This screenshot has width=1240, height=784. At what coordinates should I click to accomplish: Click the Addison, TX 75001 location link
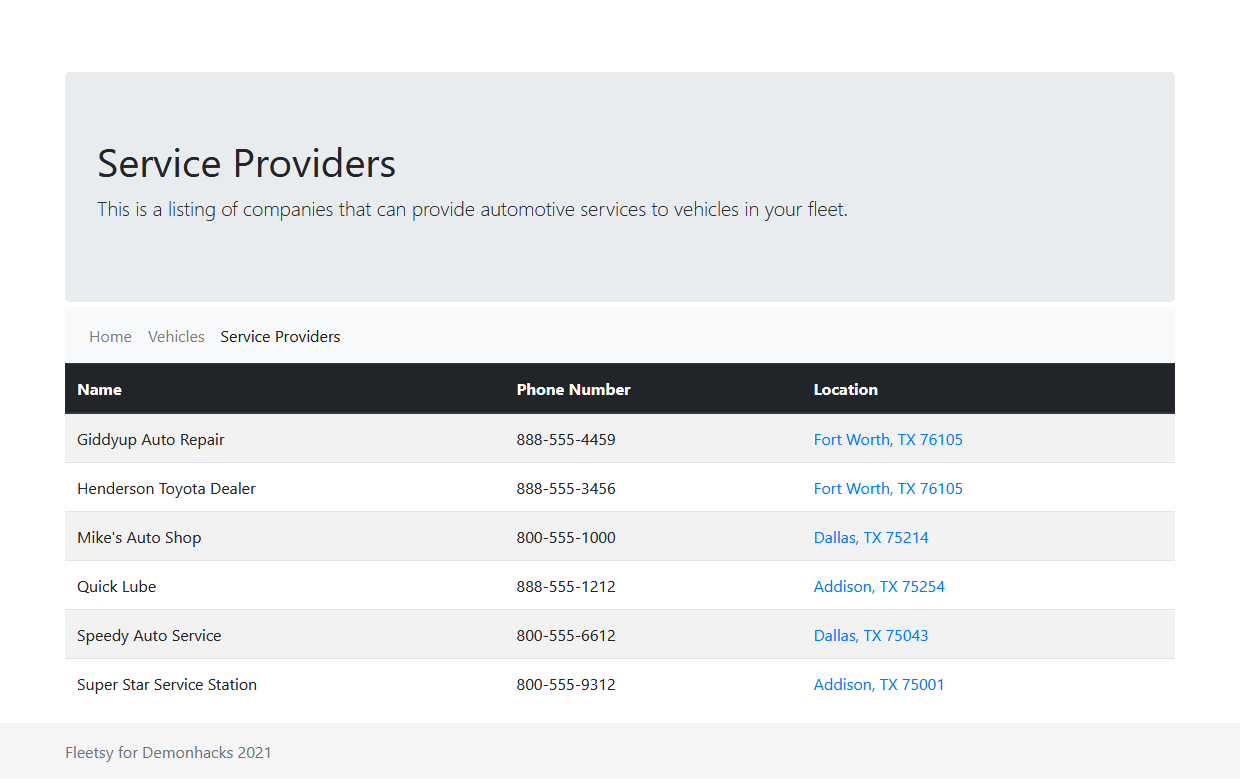pos(879,685)
